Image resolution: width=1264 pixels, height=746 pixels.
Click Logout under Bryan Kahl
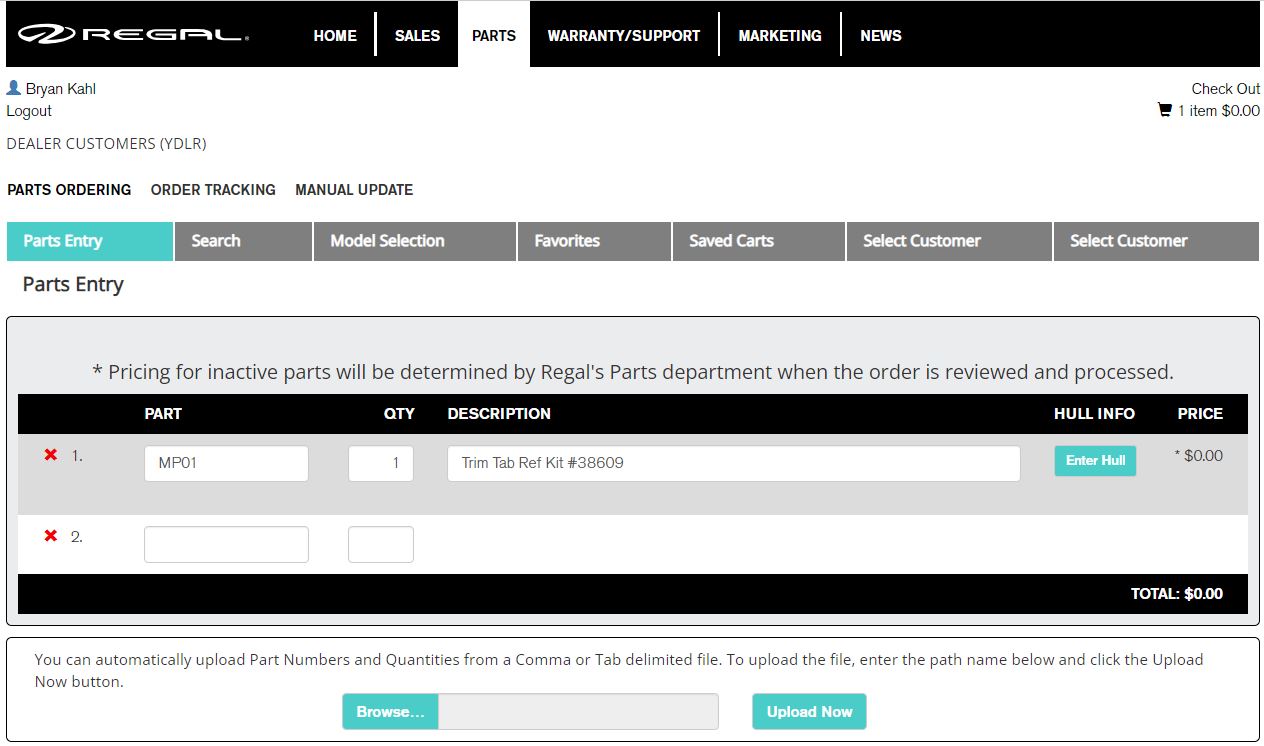pos(28,111)
